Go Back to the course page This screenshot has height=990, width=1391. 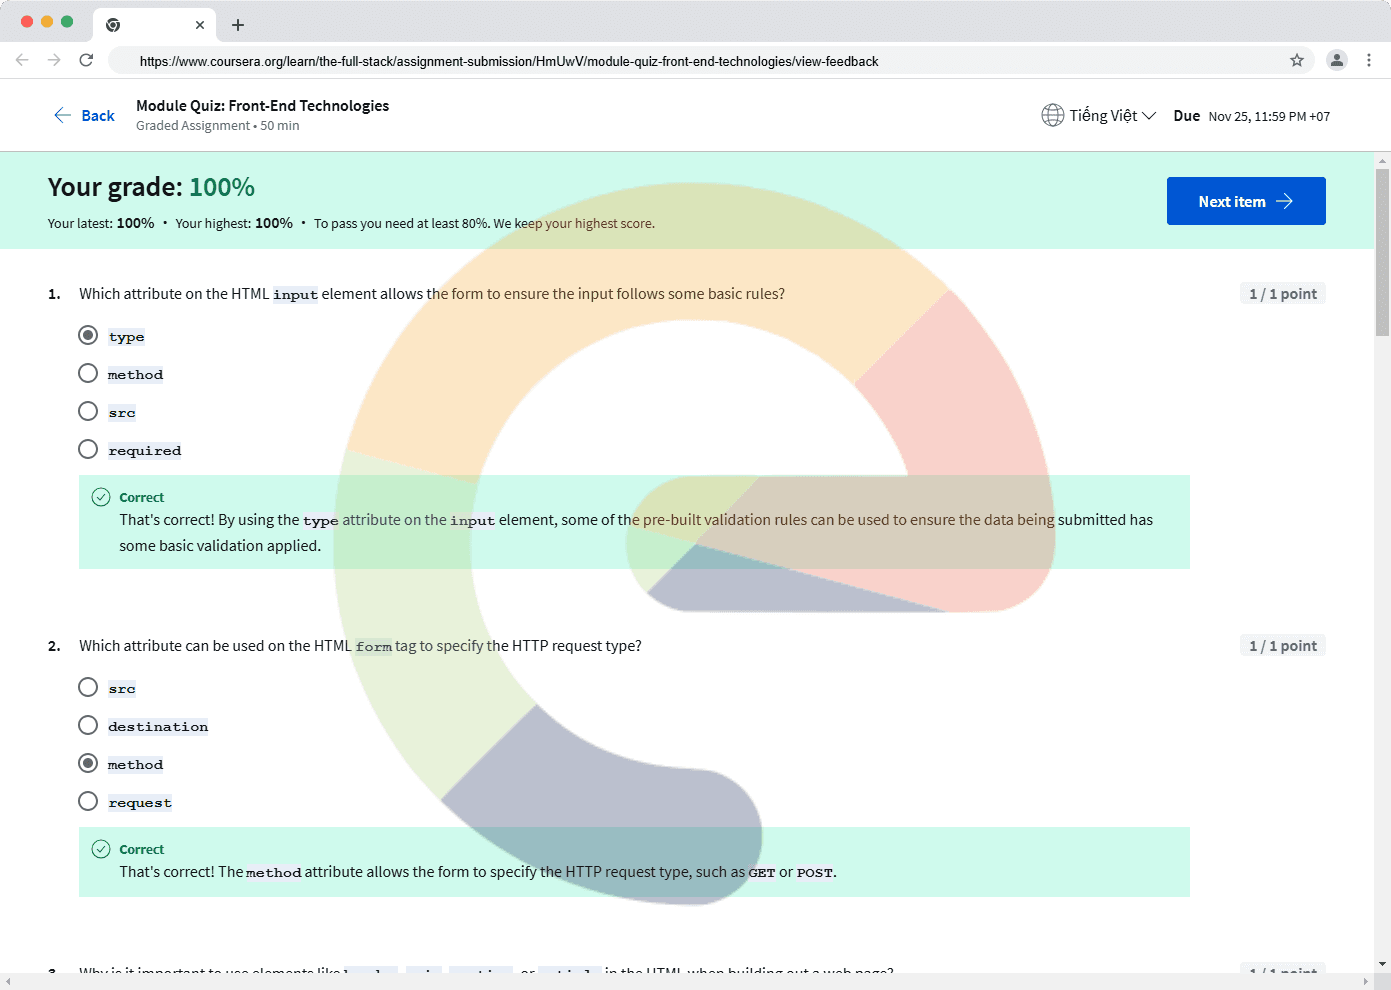pyautogui.click(x=85, y=116)
